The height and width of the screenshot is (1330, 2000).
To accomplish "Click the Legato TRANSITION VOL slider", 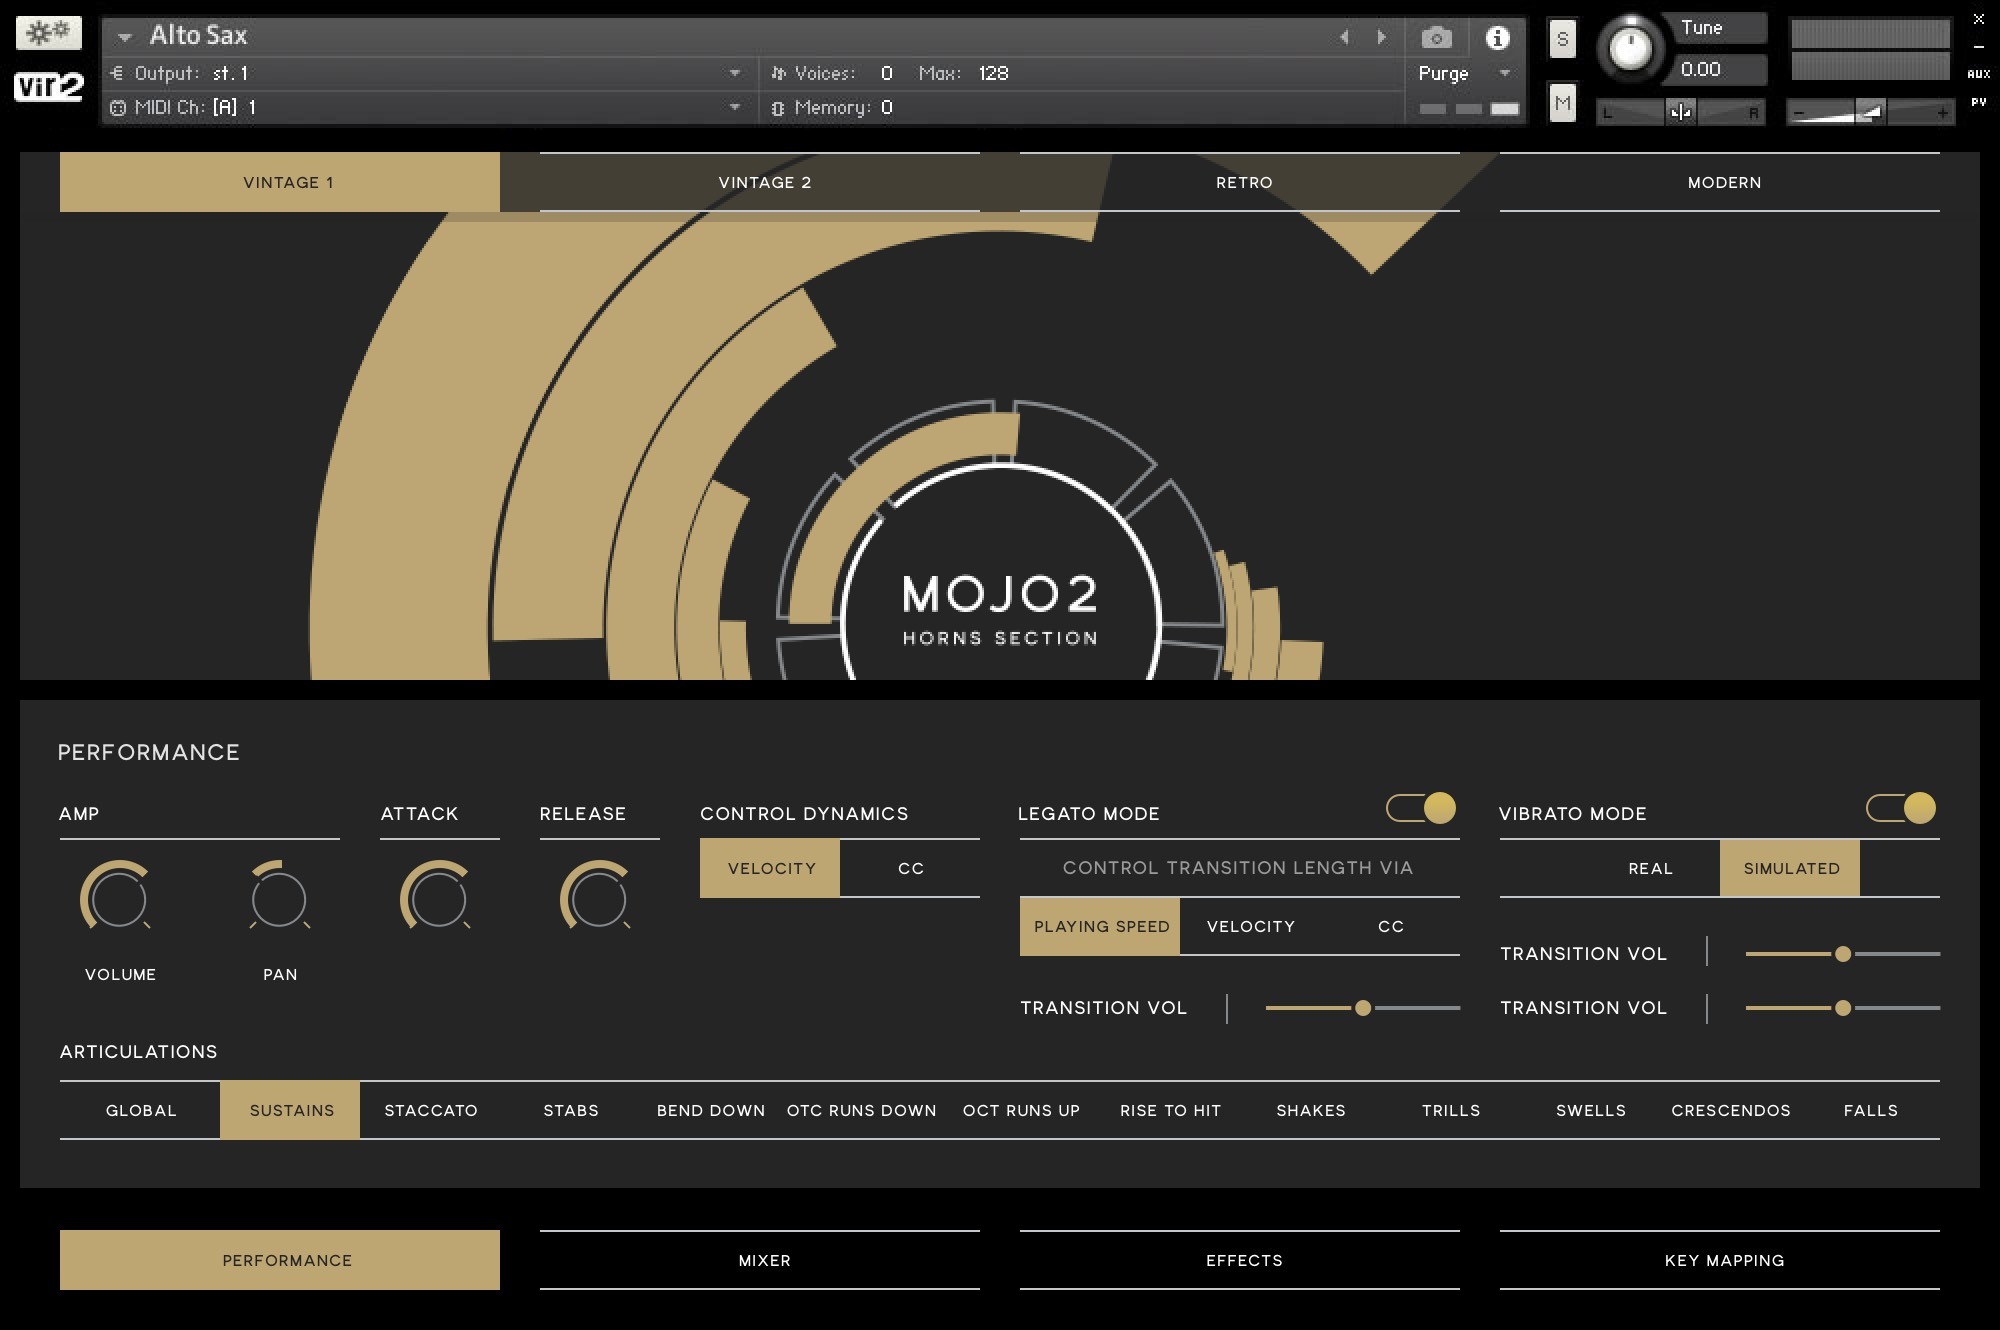I will [1362, 1008].
